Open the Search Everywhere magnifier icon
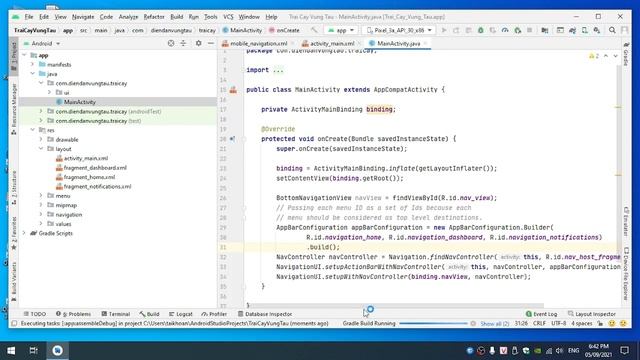This screenshot has height=360, width=640. 612,30
